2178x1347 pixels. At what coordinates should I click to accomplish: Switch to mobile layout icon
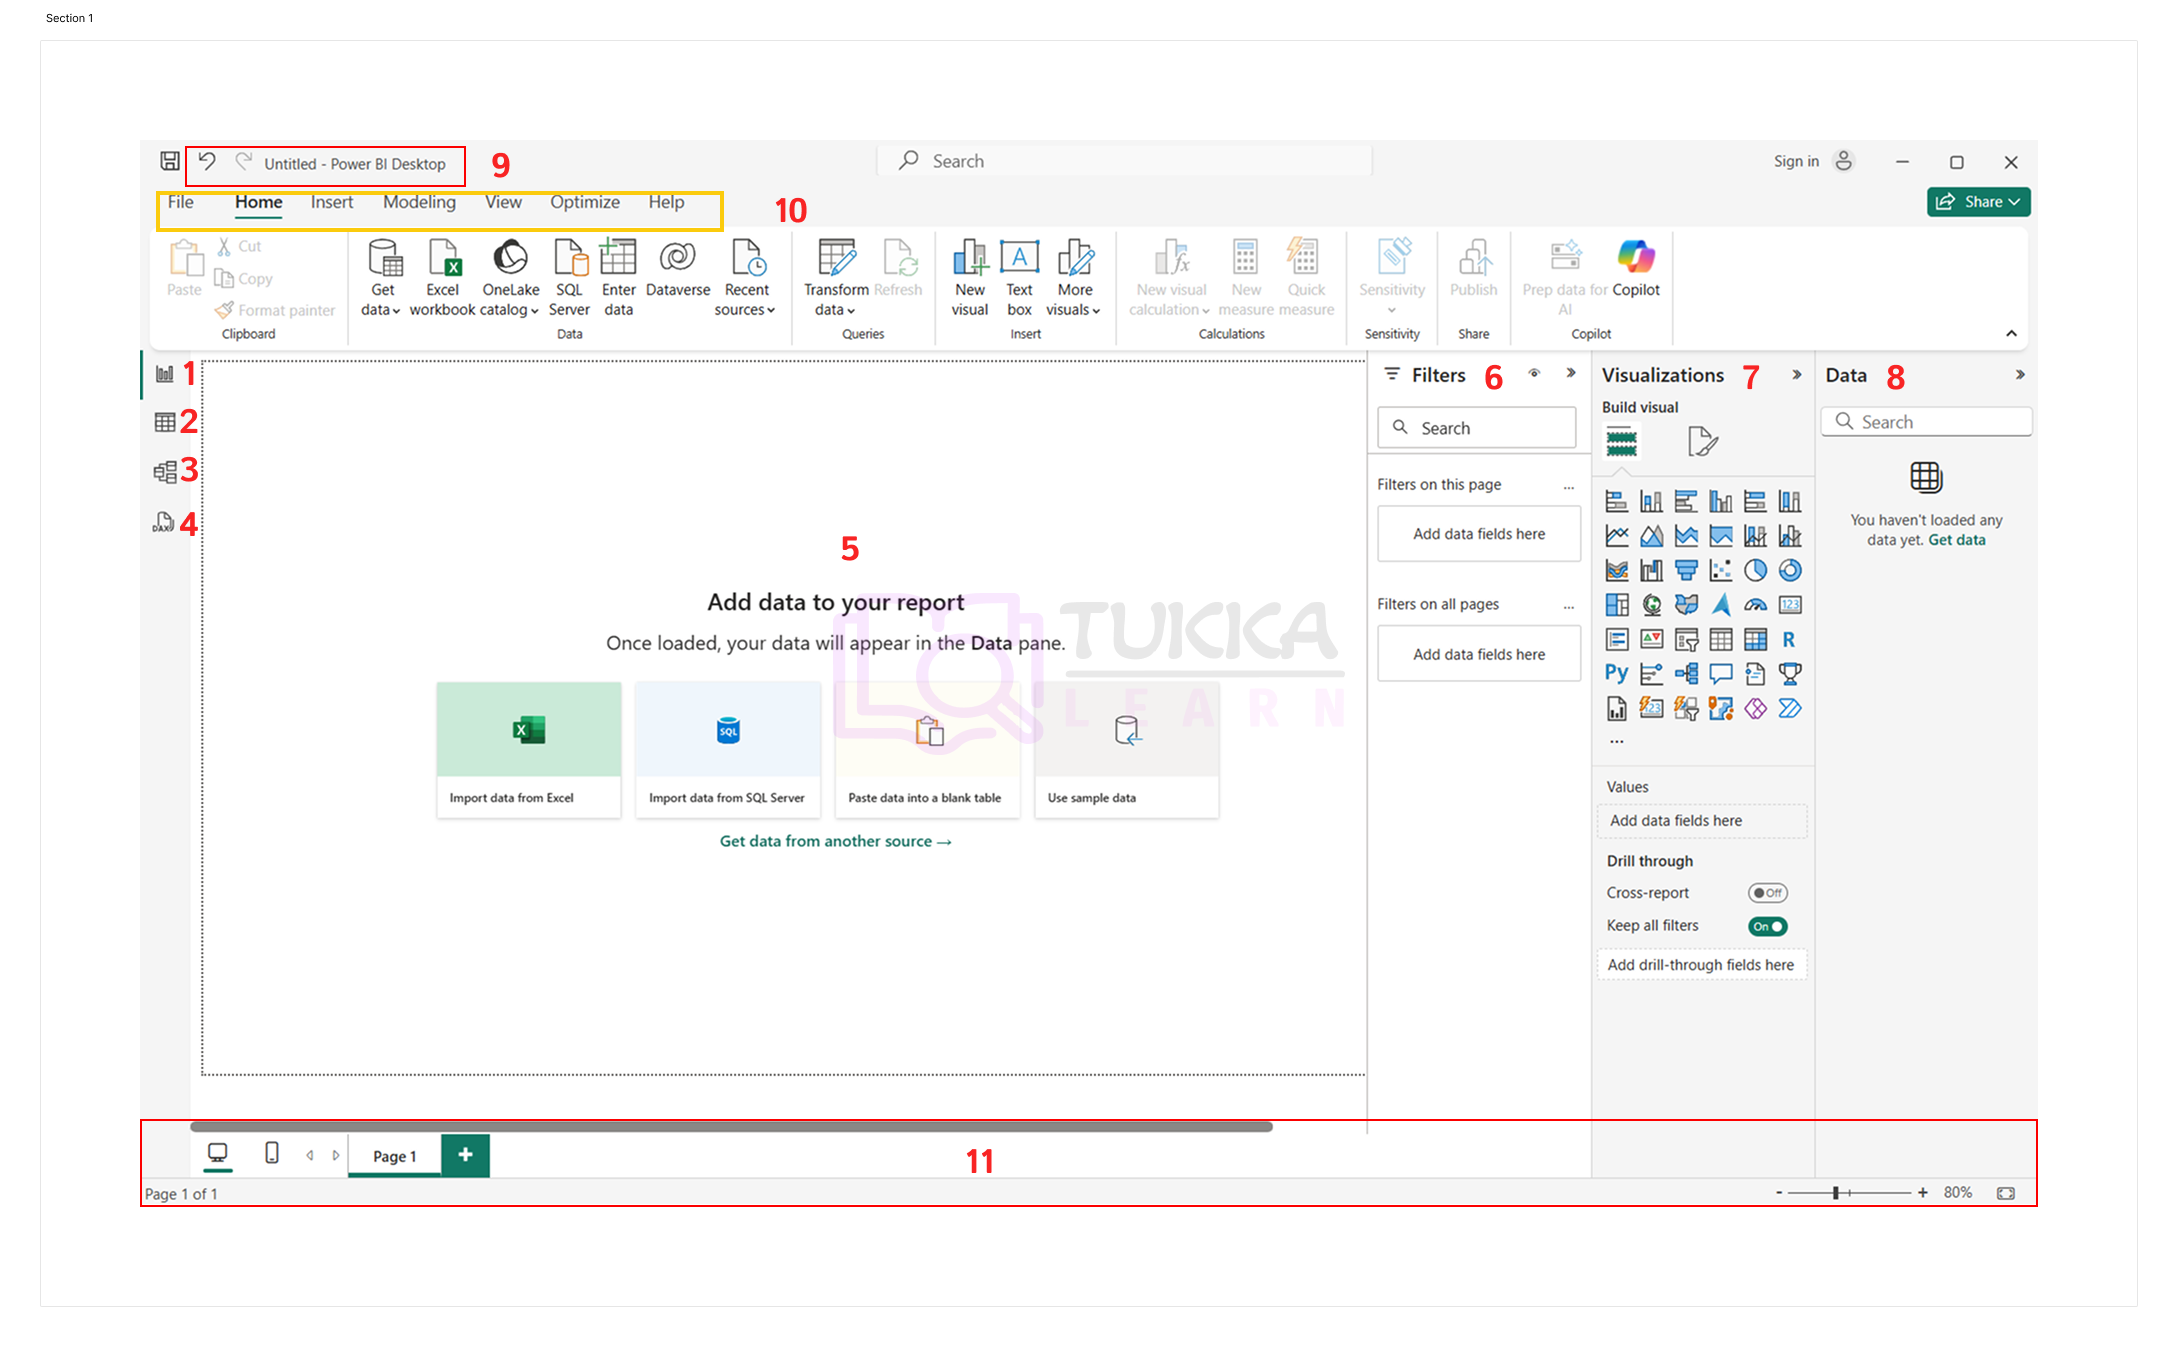click(x=271, y=1153)
